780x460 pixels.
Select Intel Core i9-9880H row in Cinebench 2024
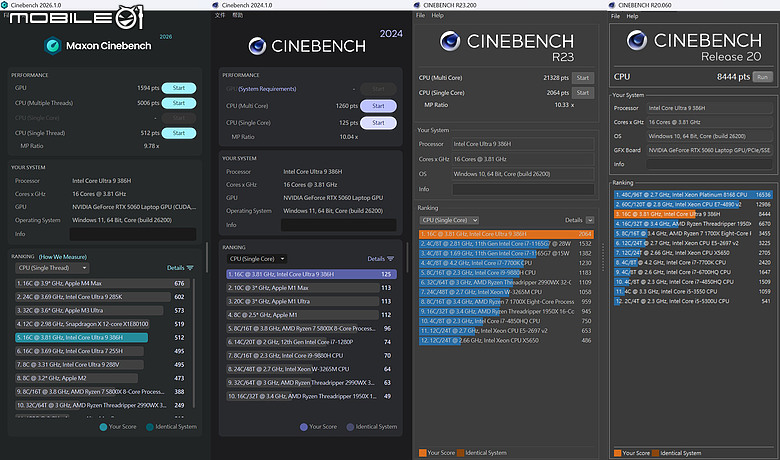311,356
